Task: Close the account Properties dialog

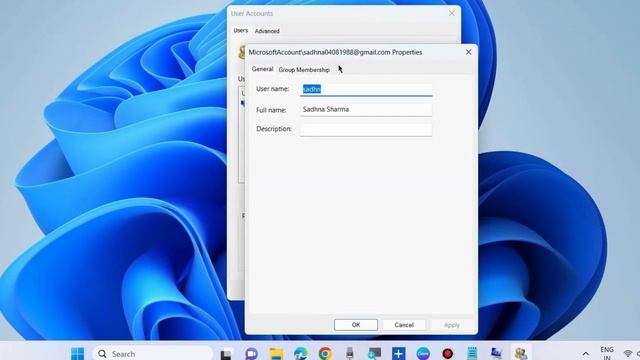Action: 469,52
